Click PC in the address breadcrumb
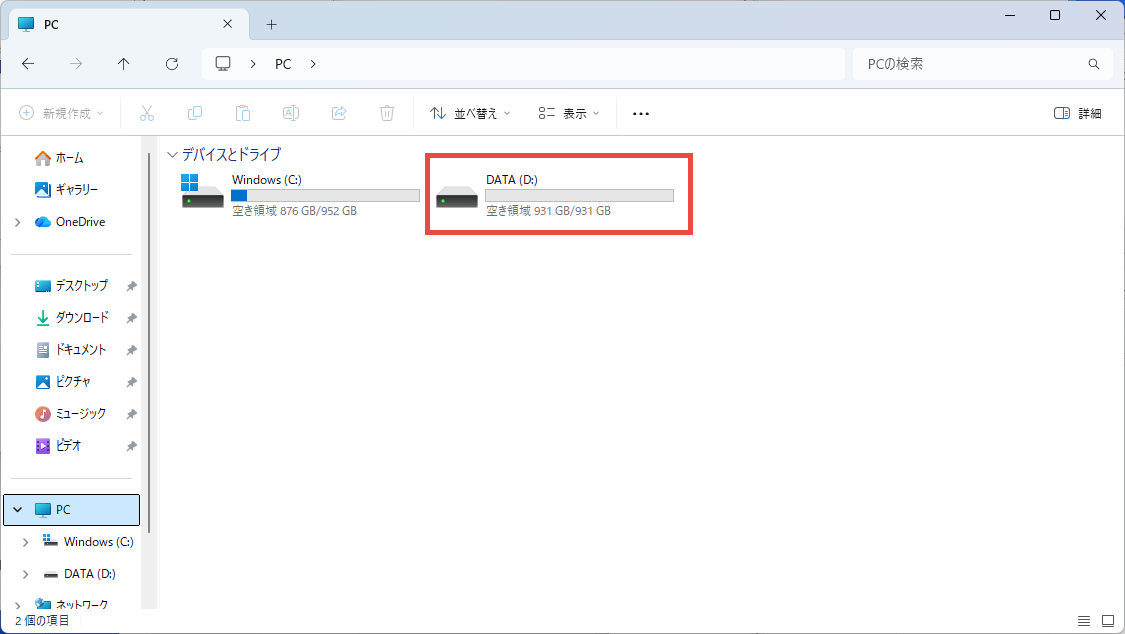The height and width of the screenshot is (634, 1125). 283,64
